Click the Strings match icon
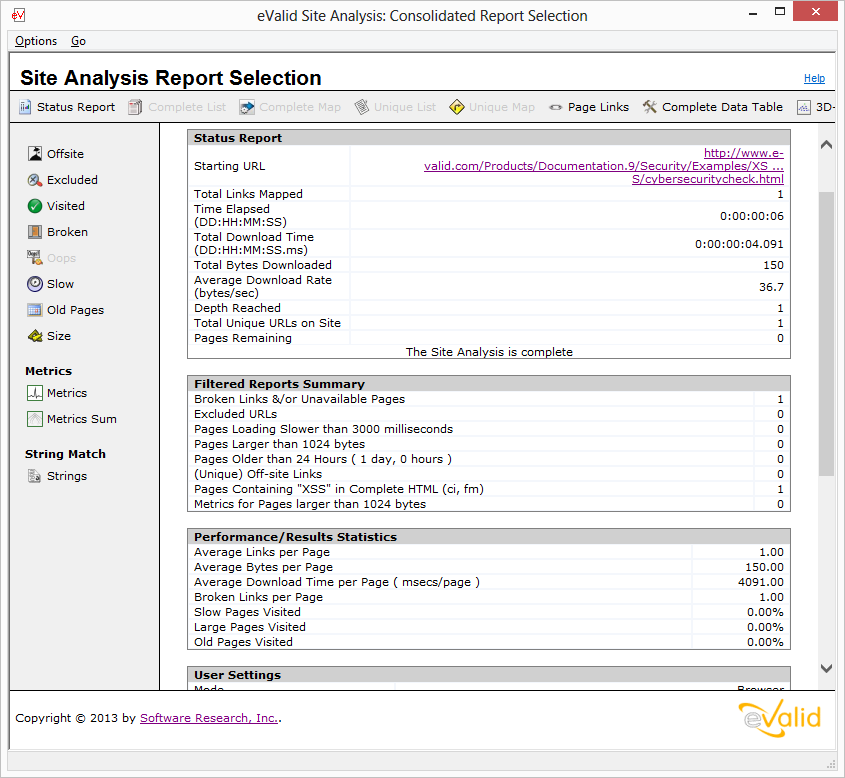Image resolution: width=845 pixels, height=778 pixels. point(34,476)
